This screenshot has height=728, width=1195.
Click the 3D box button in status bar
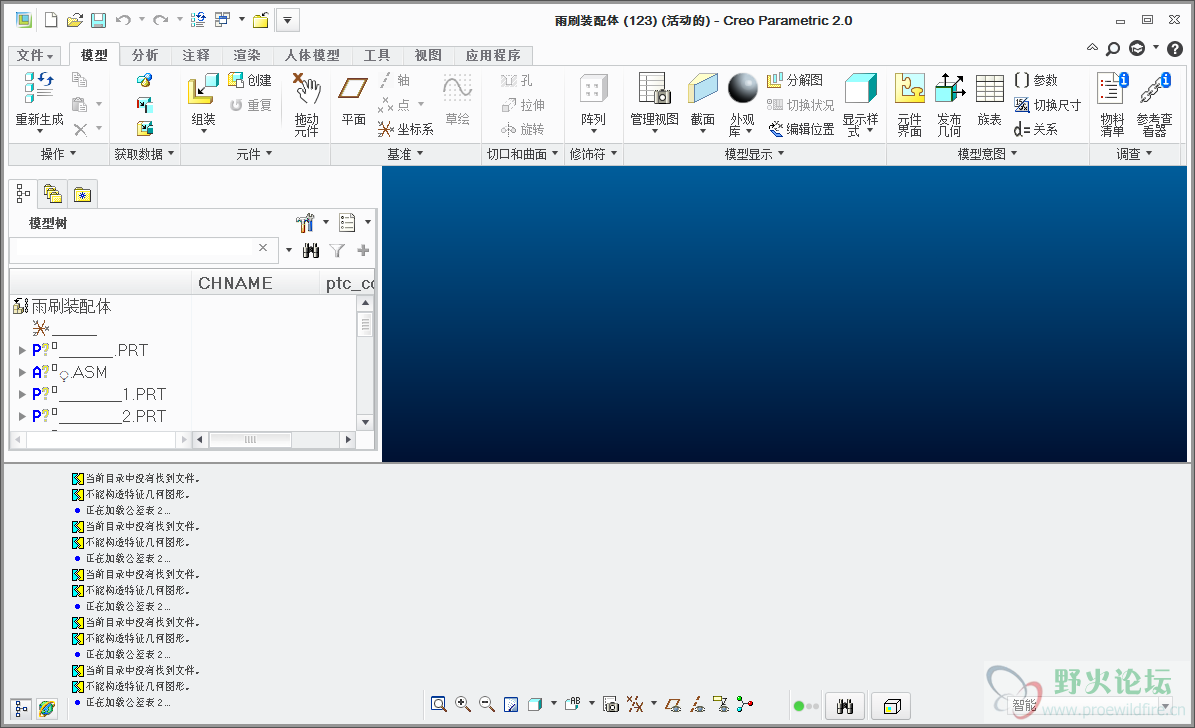pos(892,706)
